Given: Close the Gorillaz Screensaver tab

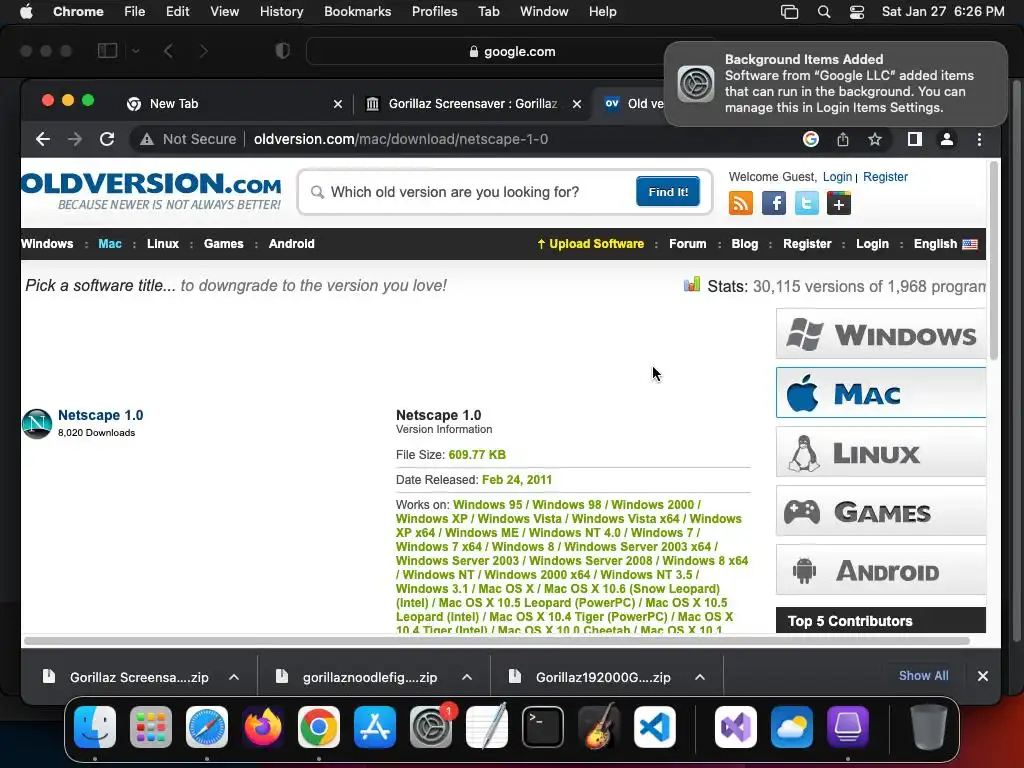Looking at the screenshot, I should [577, 104].
